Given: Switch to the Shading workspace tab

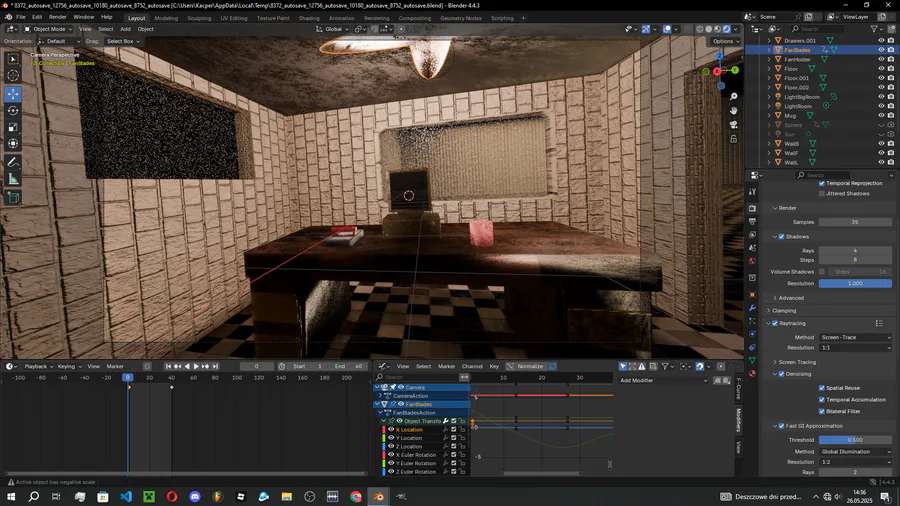Looking at the screenshot, I should (x=309, y=18).
